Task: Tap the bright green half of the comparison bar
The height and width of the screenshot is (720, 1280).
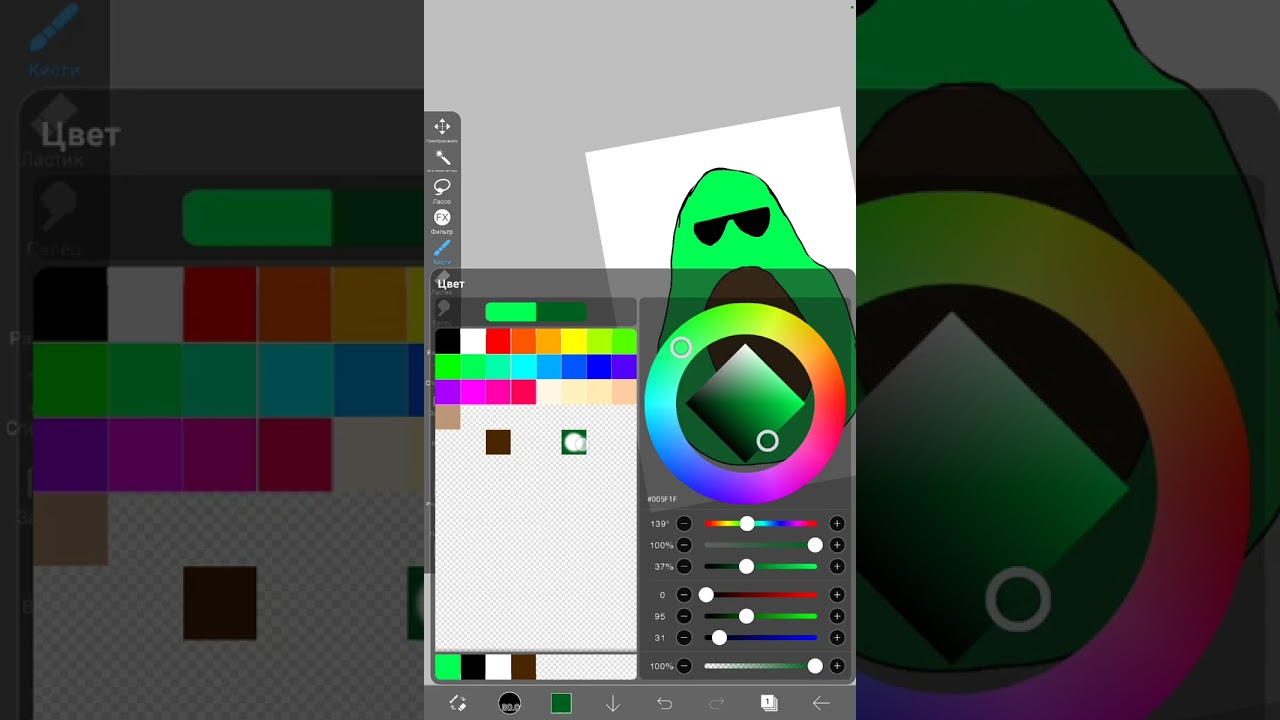Action: (x=511, y=312)
